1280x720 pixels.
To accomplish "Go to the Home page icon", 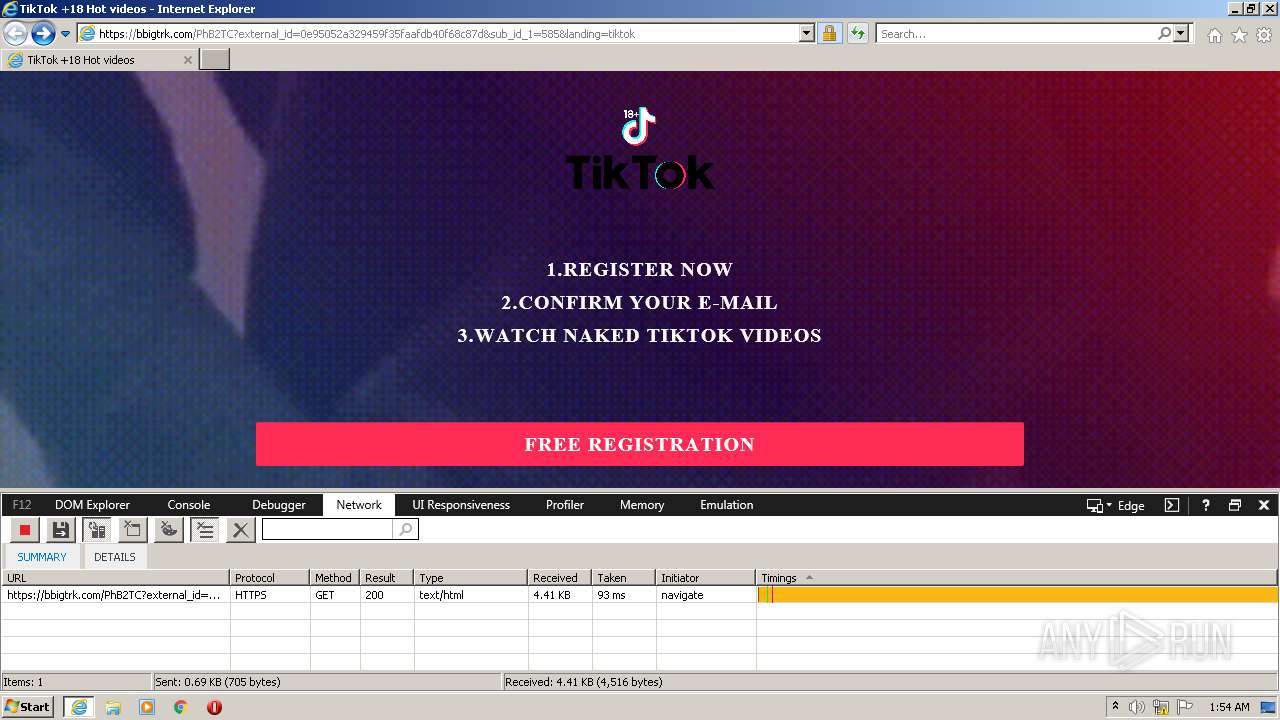I will (1214, 35).
